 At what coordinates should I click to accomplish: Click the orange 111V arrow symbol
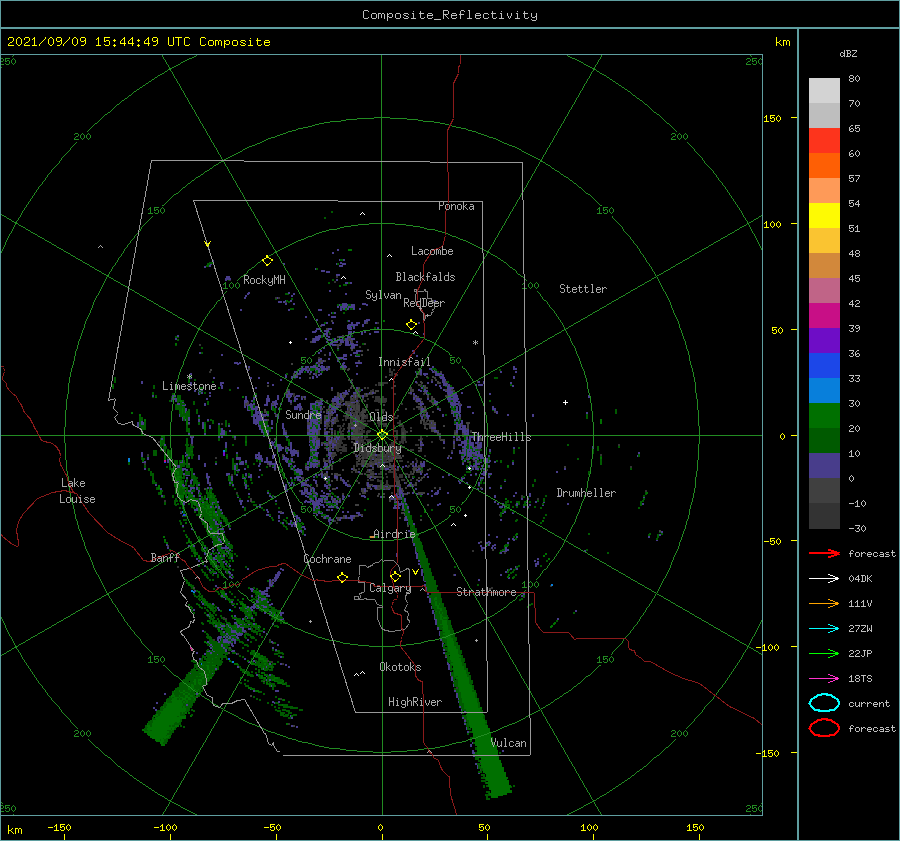824,603
